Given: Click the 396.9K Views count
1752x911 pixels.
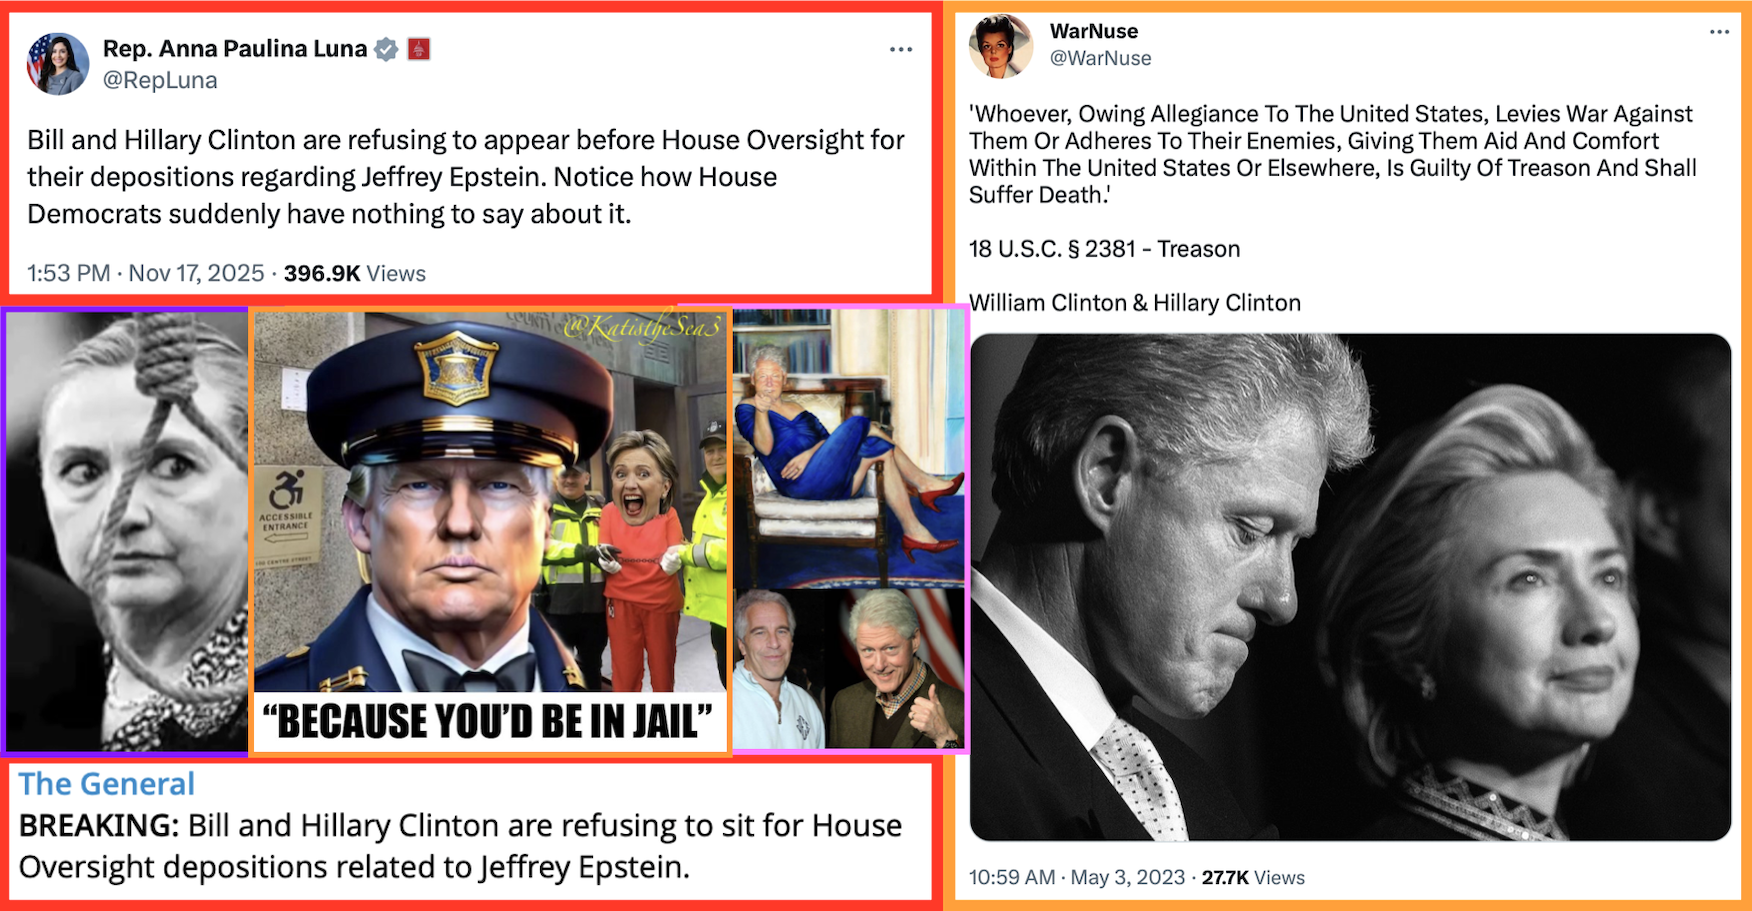Looking at the screenshot, I should click(x=355, y=273).
